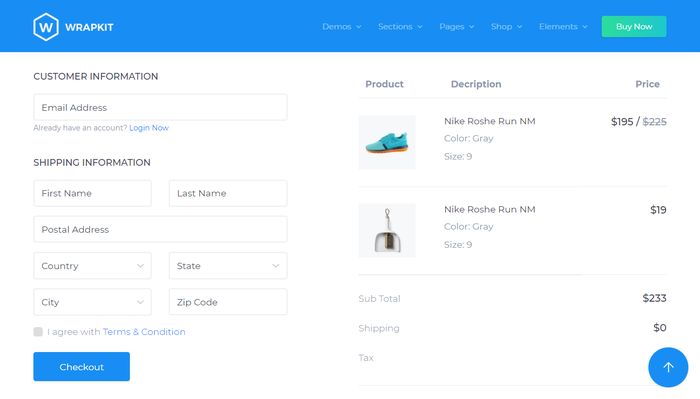This screenshot has height=399, width=700.
Task: Open the Shop menu
Action: pos(506,27)
